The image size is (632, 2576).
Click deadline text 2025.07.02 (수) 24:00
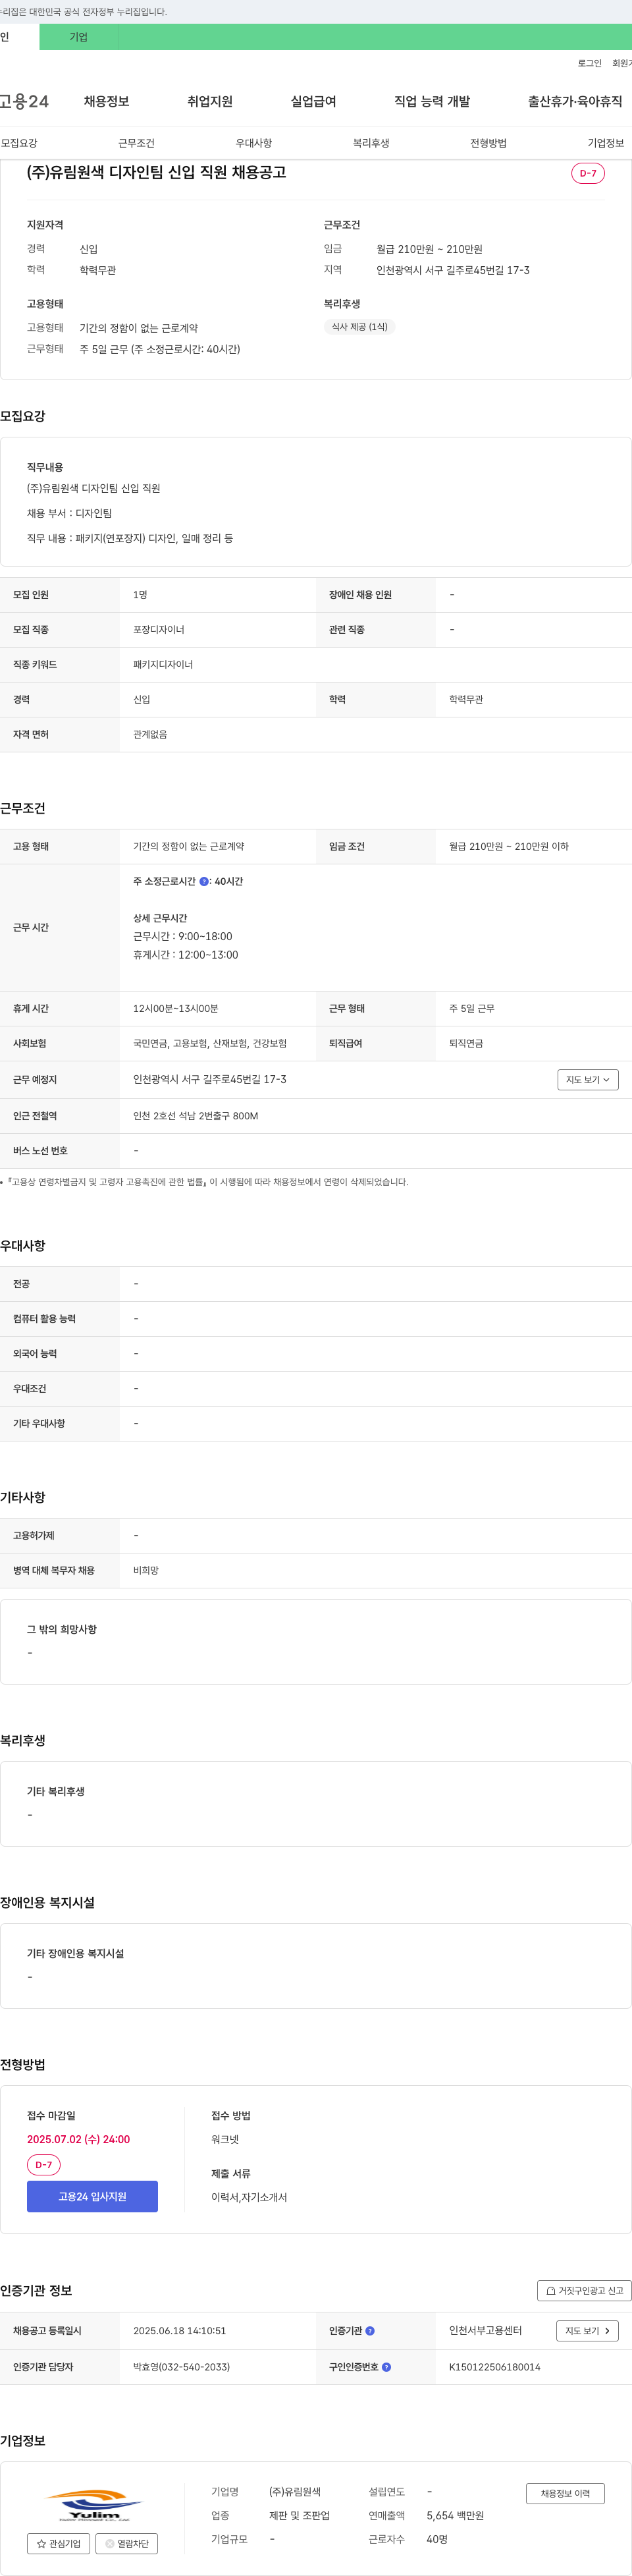click(78, 2139)
